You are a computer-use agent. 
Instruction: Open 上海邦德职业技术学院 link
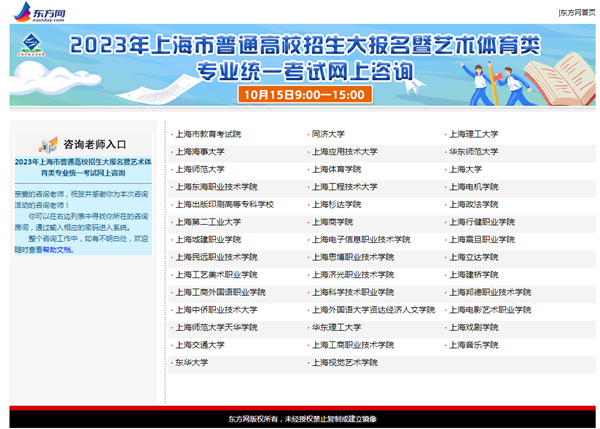(x=490, y=293)
